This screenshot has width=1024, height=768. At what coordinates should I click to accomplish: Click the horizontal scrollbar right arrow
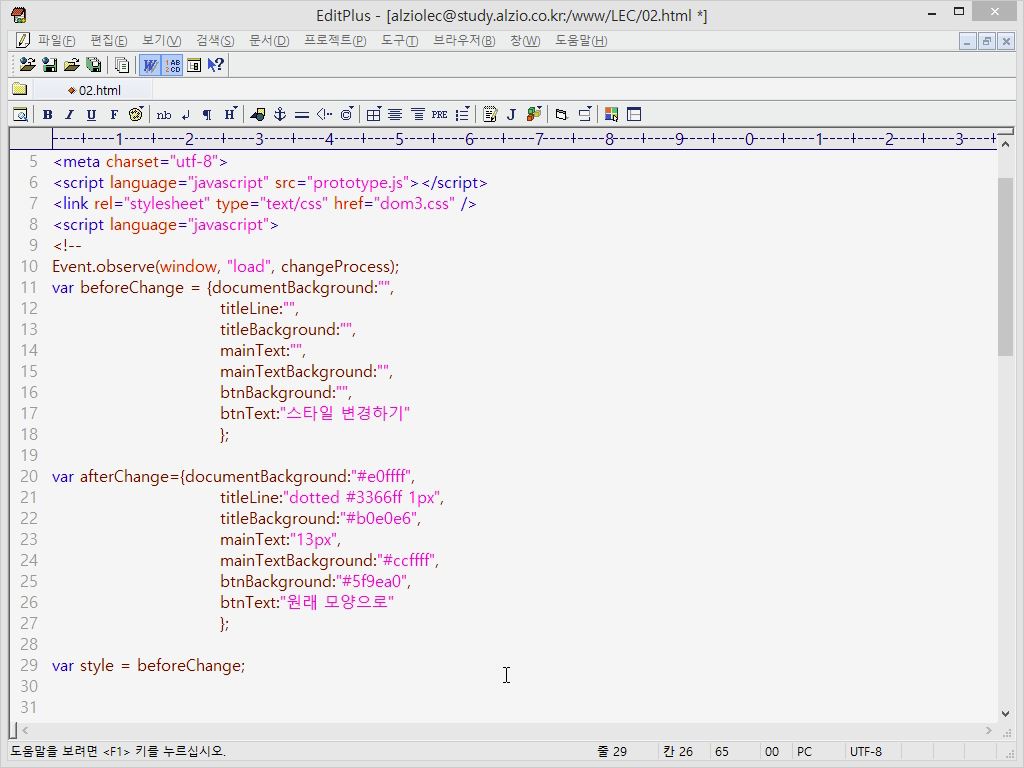[x=989, y=730]
